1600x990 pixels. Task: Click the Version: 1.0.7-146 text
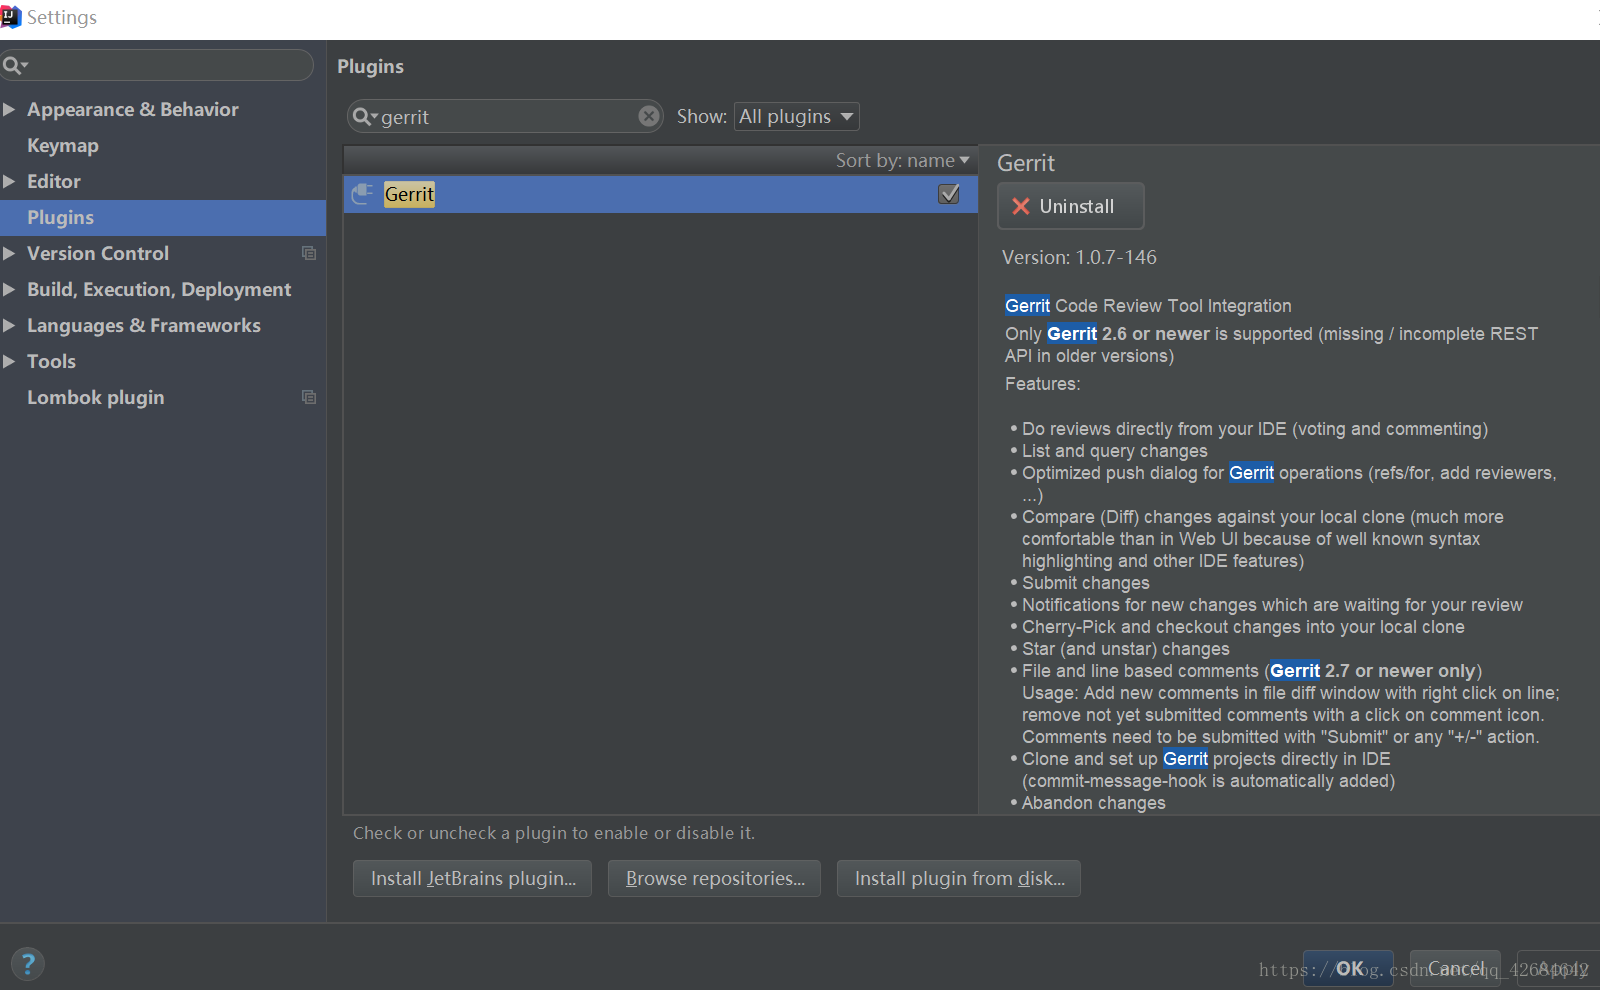point(1079,258)
